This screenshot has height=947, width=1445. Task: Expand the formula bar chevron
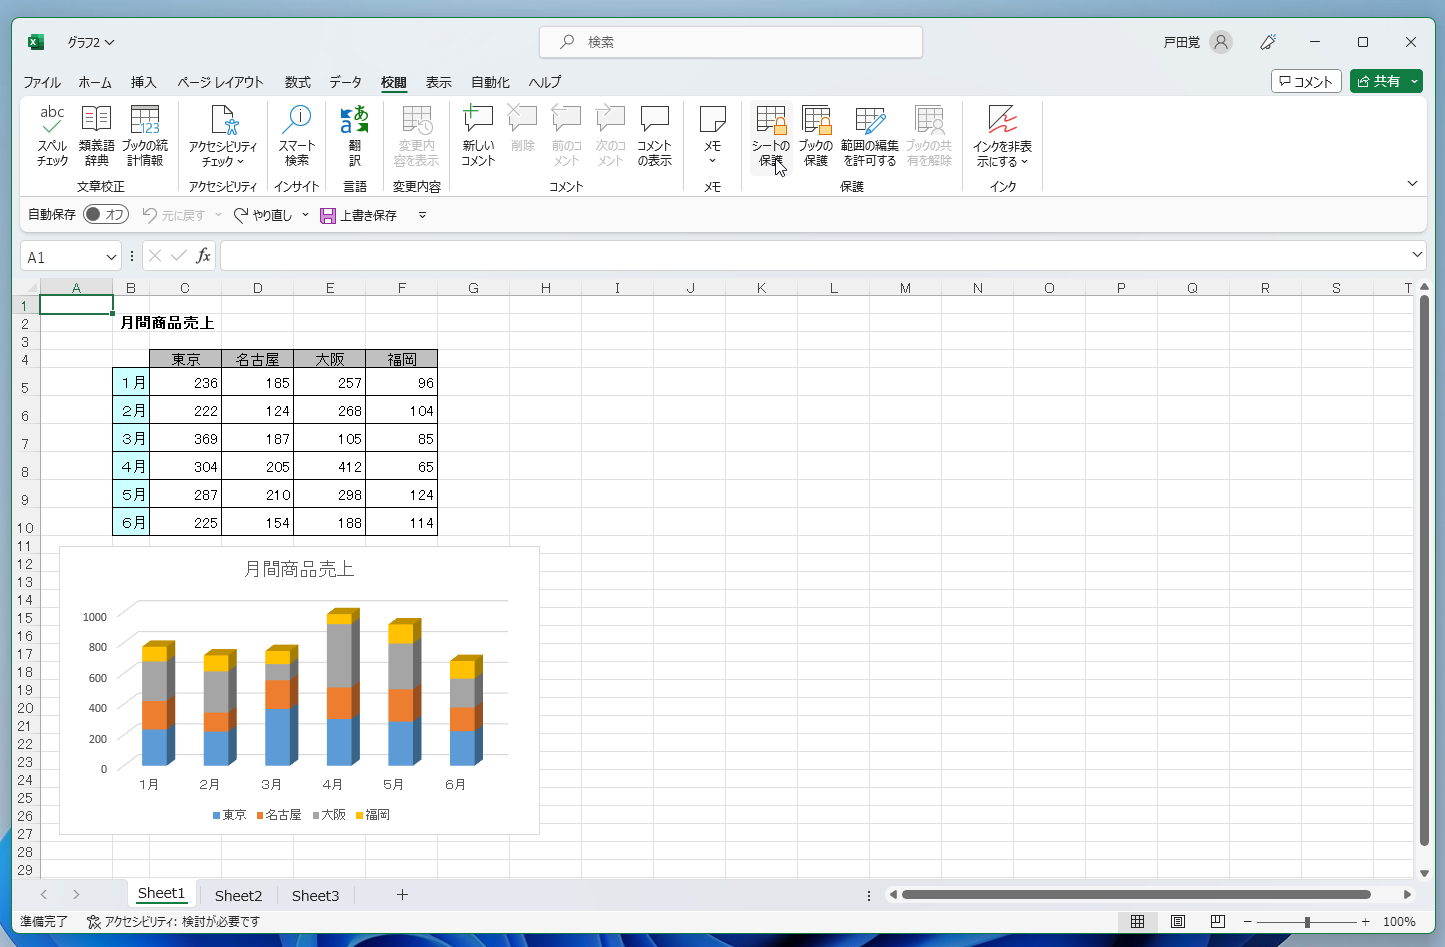pos(1417,256)
